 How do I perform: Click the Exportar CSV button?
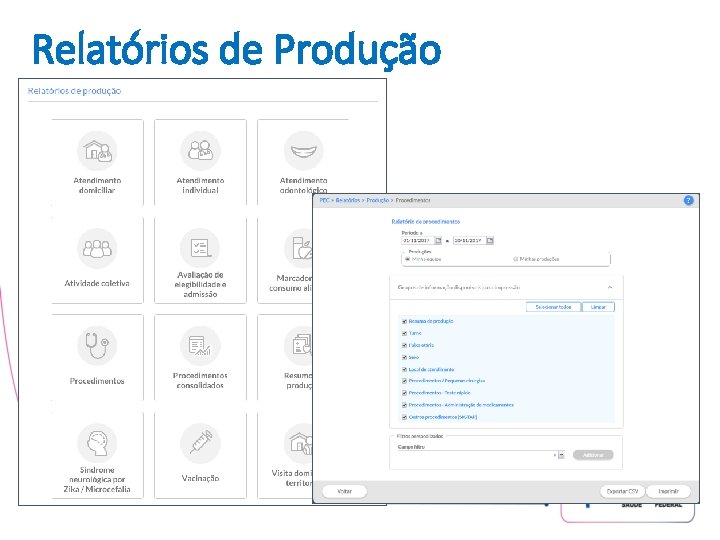coord(622,491)
